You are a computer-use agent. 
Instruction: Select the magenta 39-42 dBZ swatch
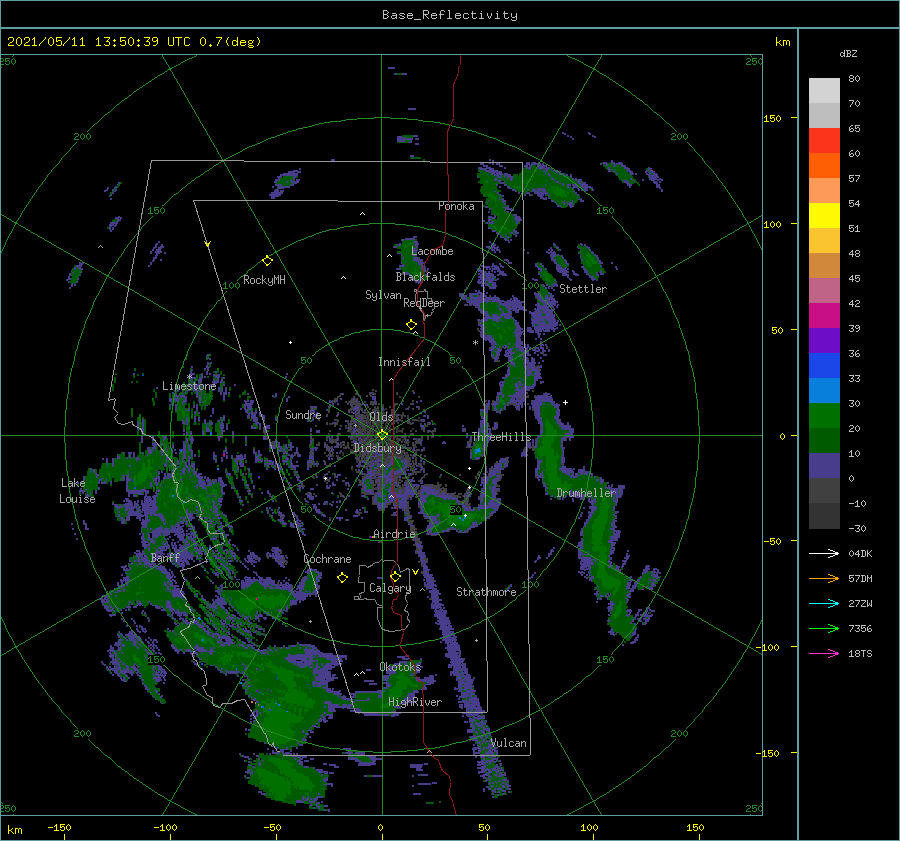point(824,316)
